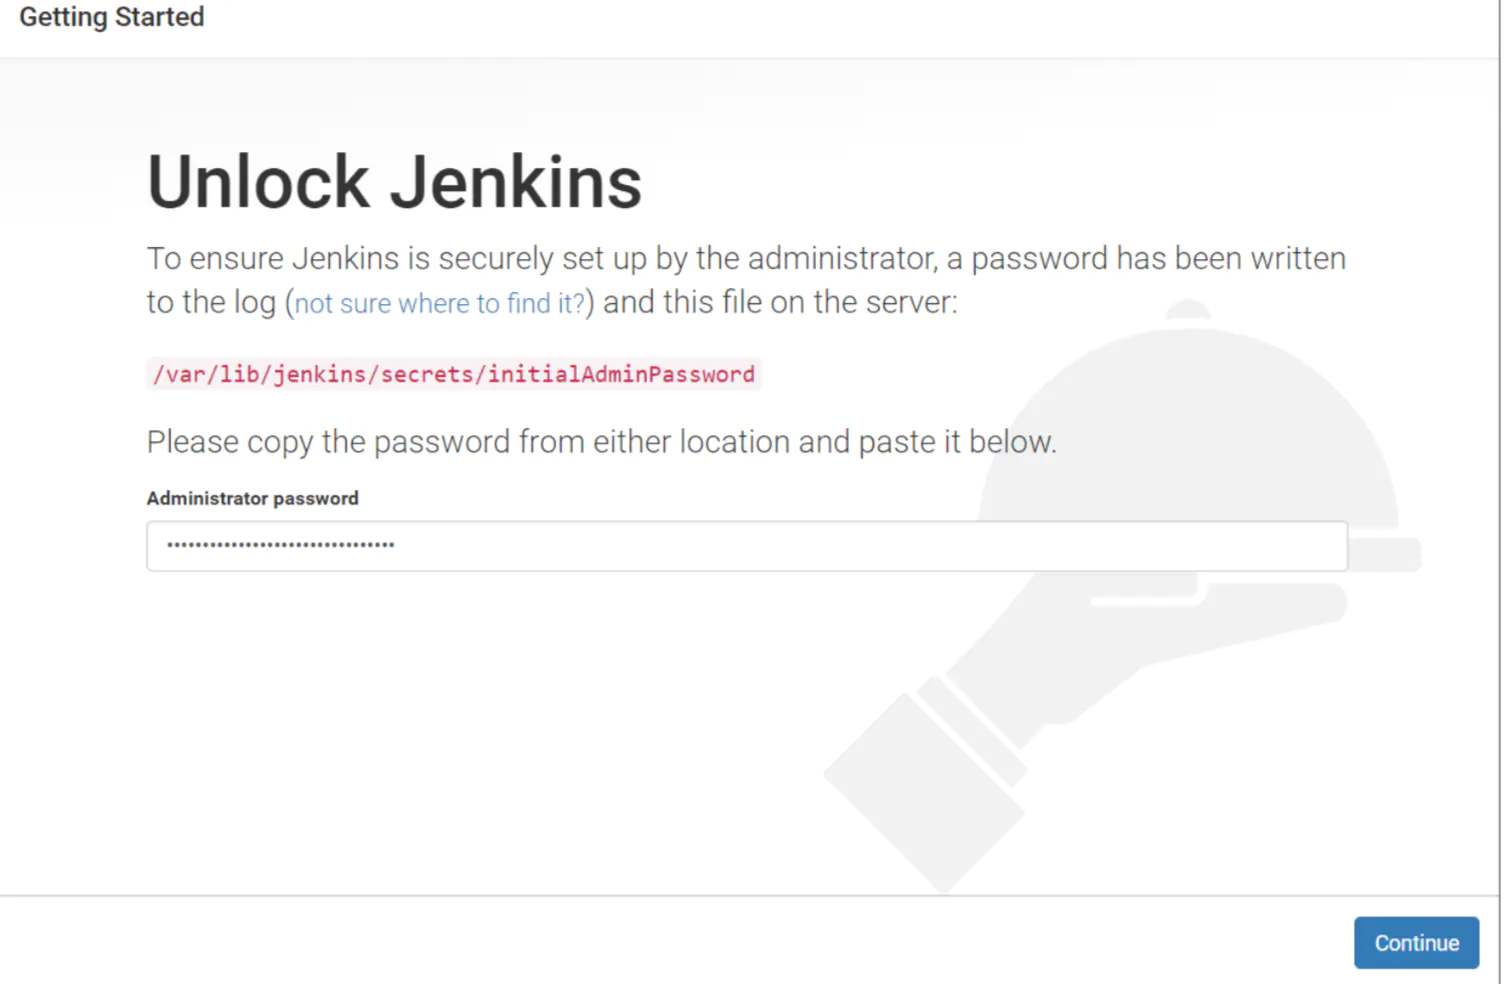Click "initialAdminPassword" in the red file path
The height and width of the screenshot is (984, 1506).
[621, 374]
